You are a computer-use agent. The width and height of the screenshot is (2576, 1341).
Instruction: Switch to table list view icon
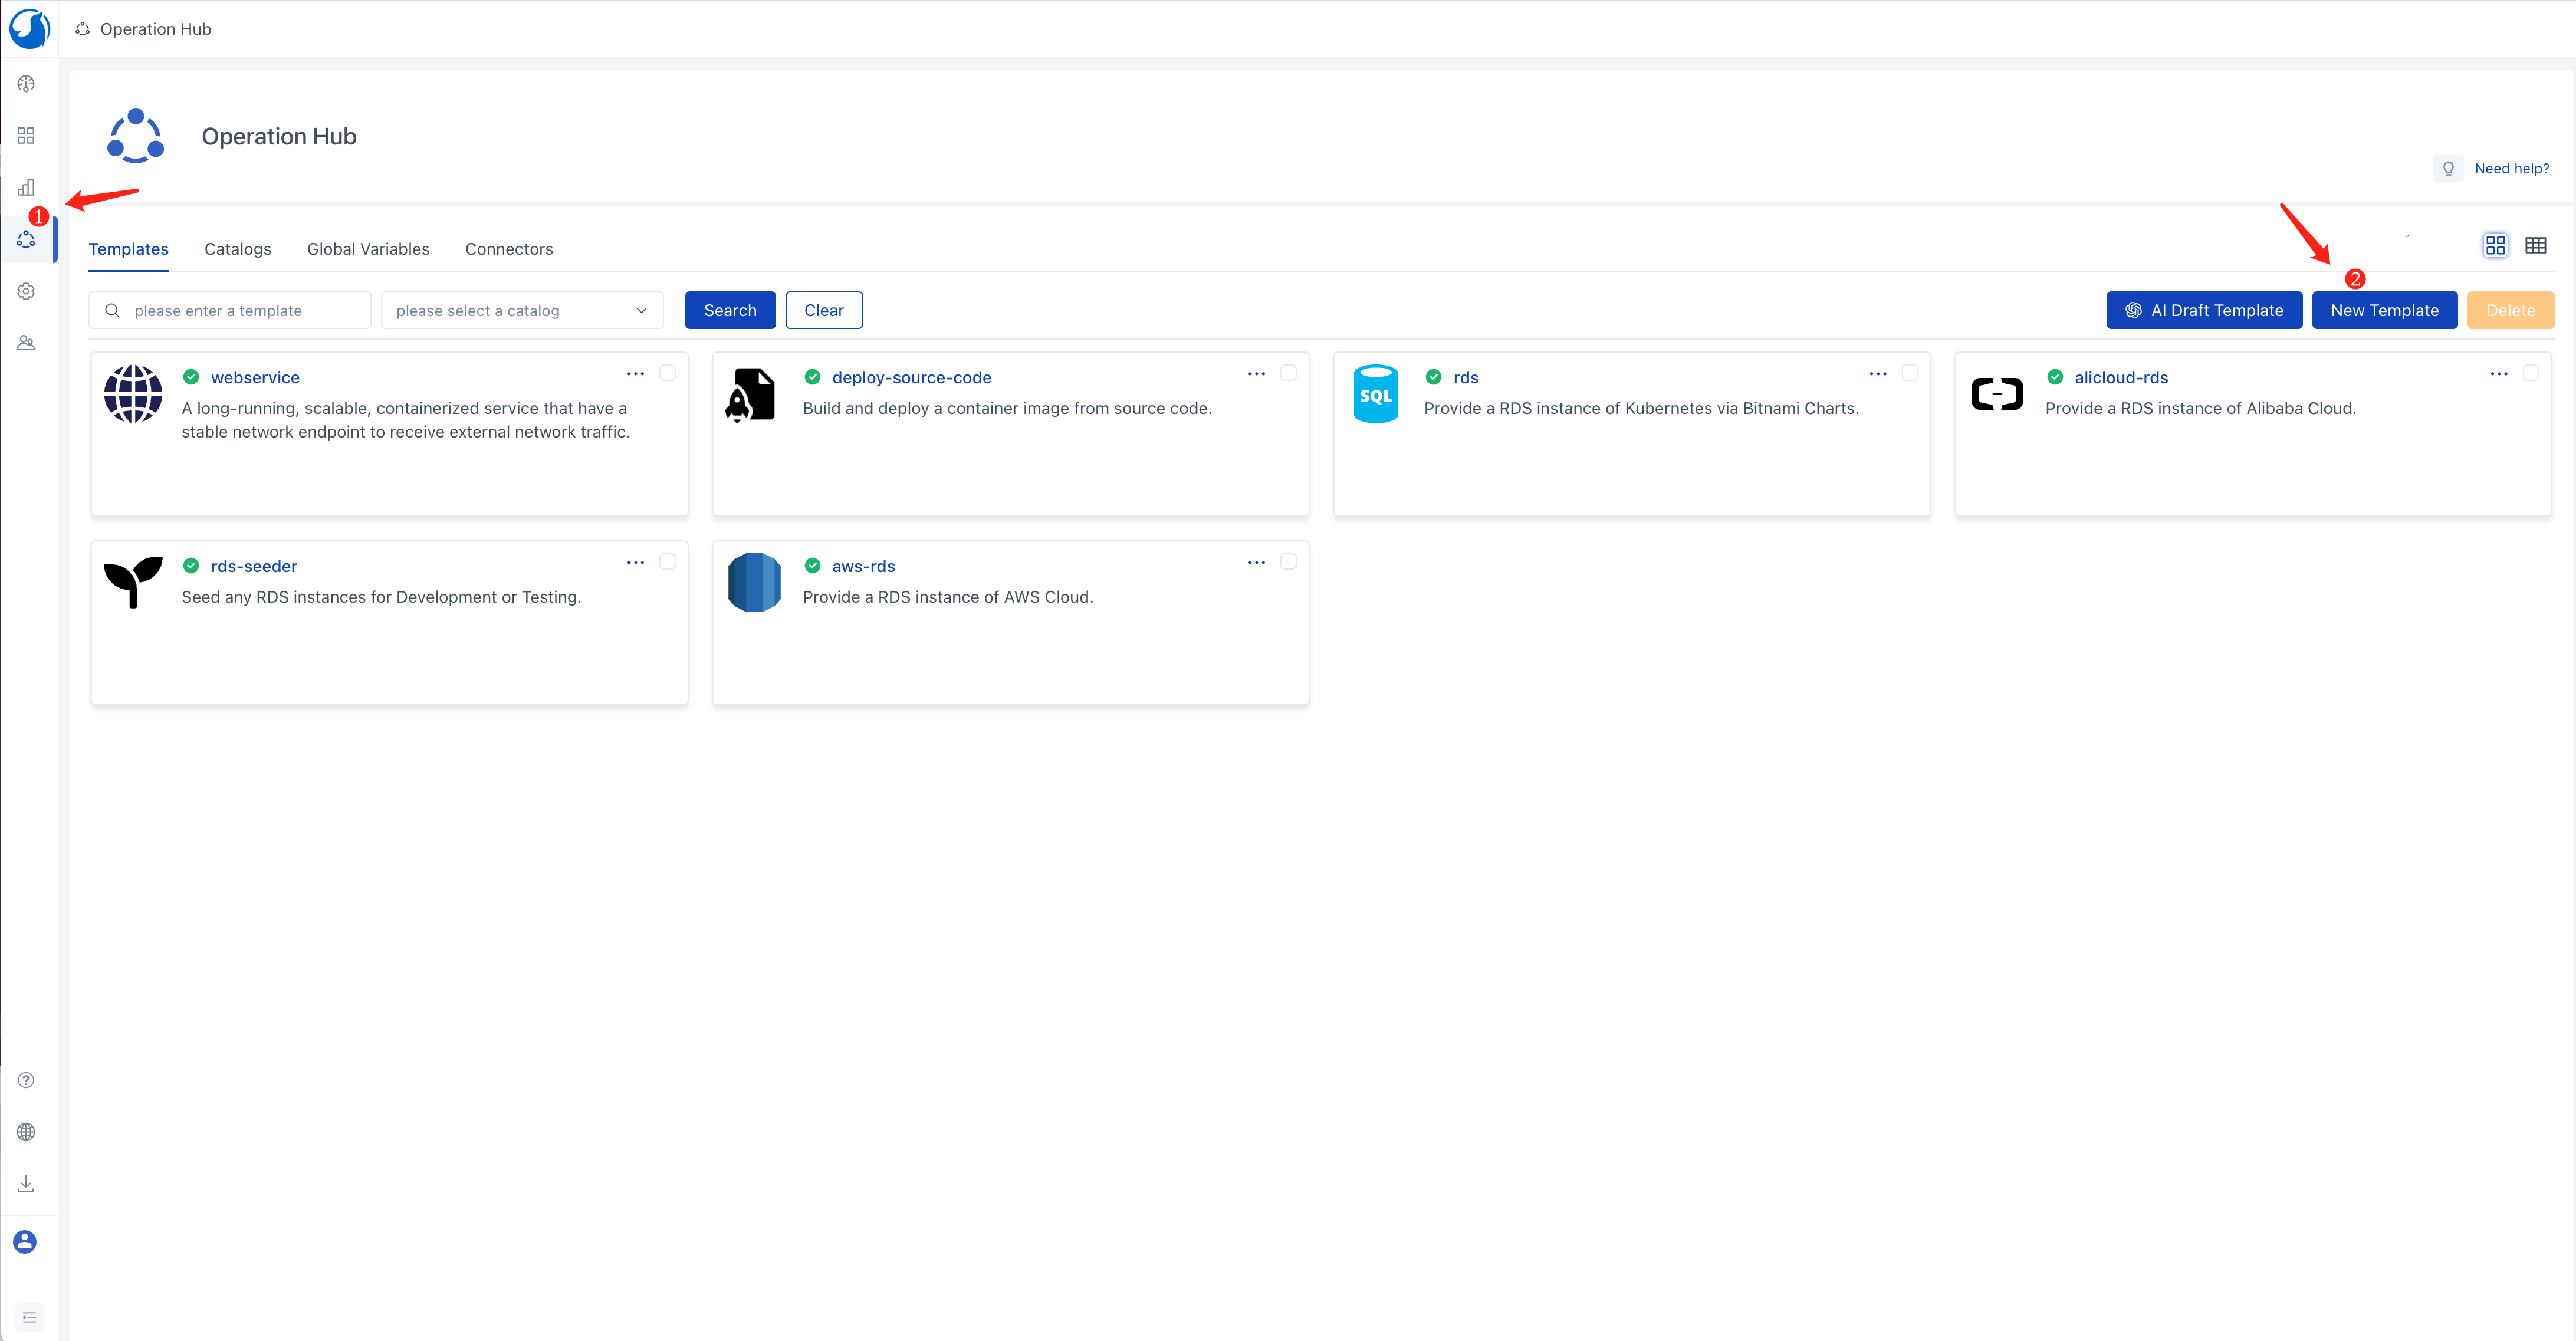click(x=2535, y=246)
